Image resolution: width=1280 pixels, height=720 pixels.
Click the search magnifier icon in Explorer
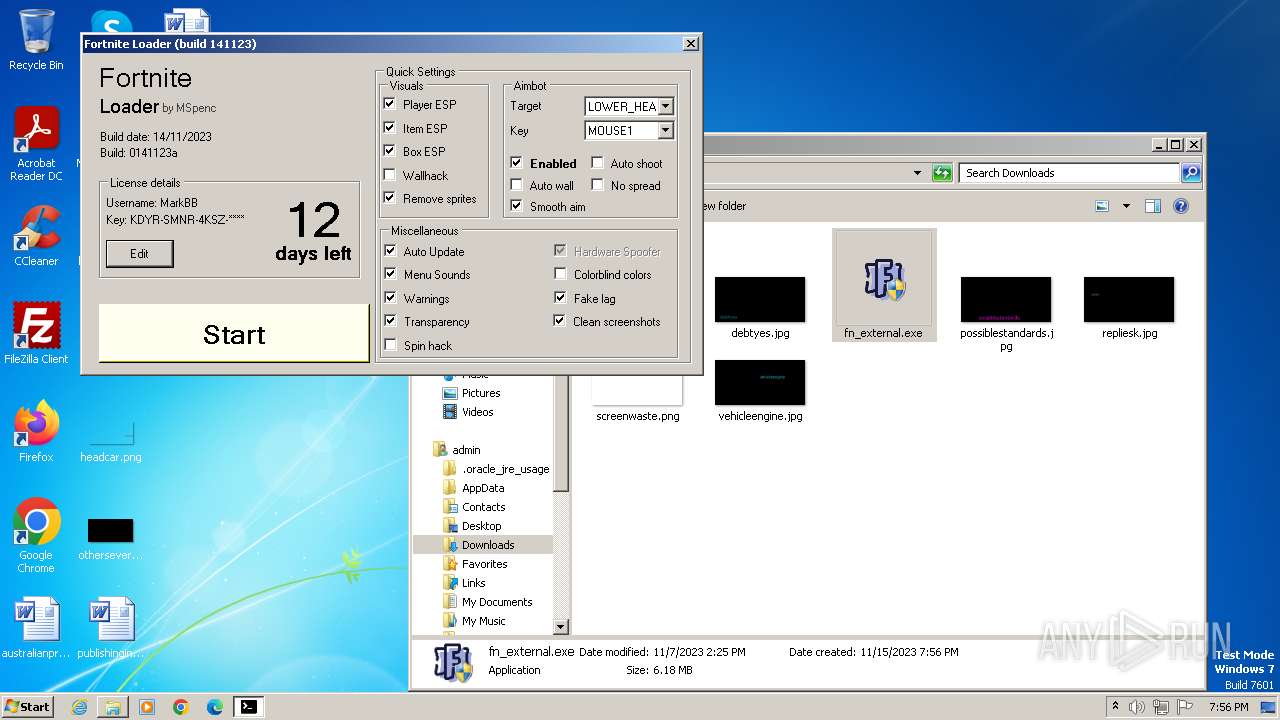1190,173
